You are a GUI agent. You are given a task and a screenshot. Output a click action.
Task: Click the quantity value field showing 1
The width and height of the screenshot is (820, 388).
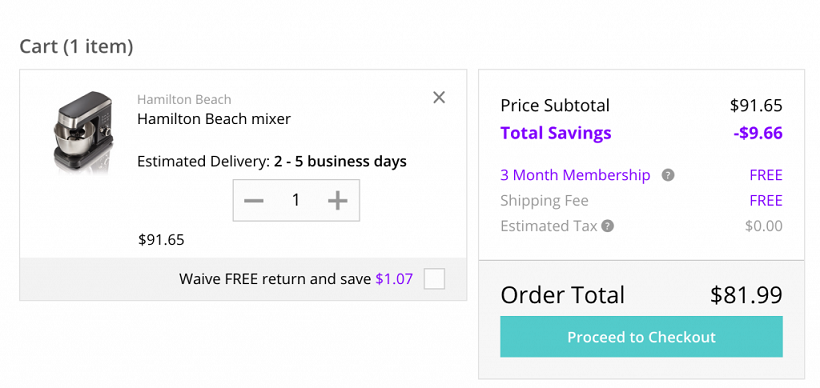pyautogui.click(x=296, y=200)
